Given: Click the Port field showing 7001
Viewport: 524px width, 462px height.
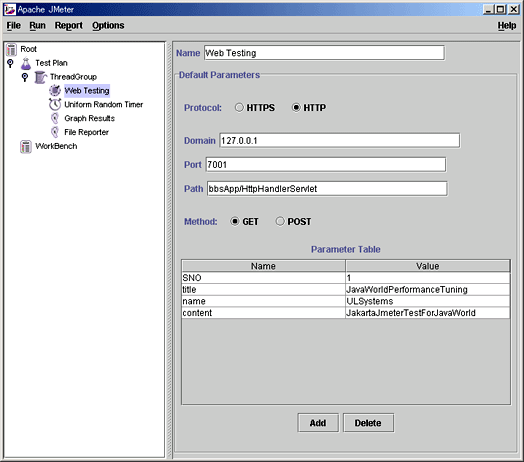Looking at the screenshot, I should (325, 164).
